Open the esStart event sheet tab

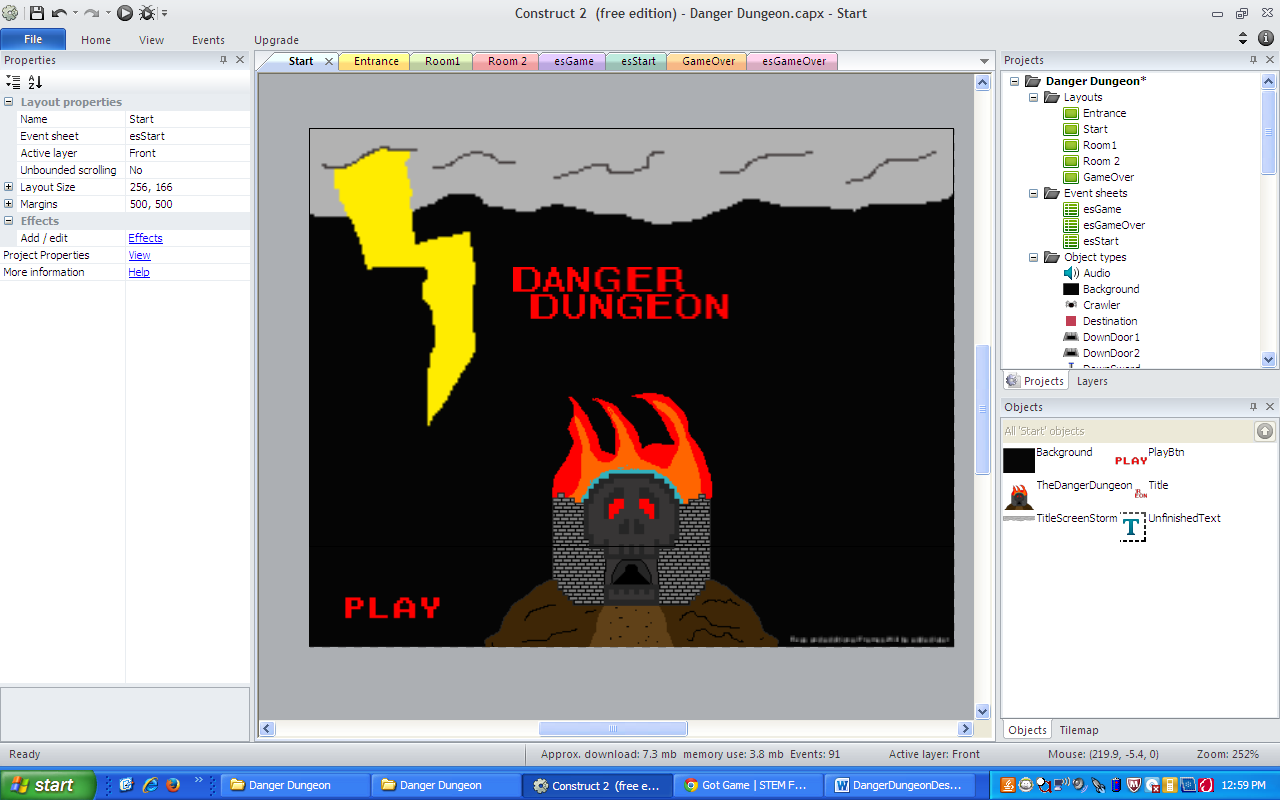click(638, 61)
